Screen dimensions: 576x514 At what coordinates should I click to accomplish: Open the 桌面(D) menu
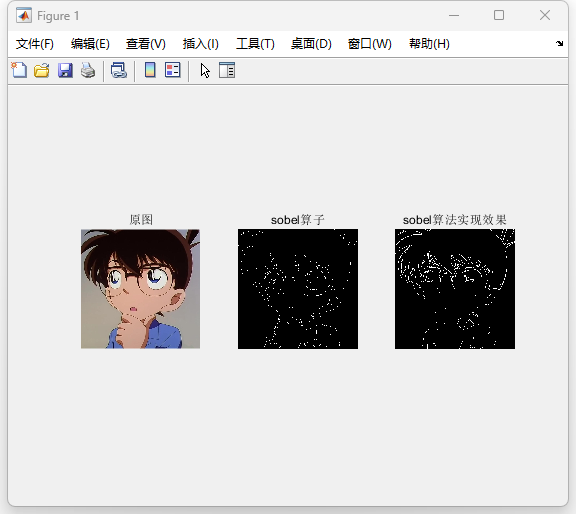click(311, 44)
